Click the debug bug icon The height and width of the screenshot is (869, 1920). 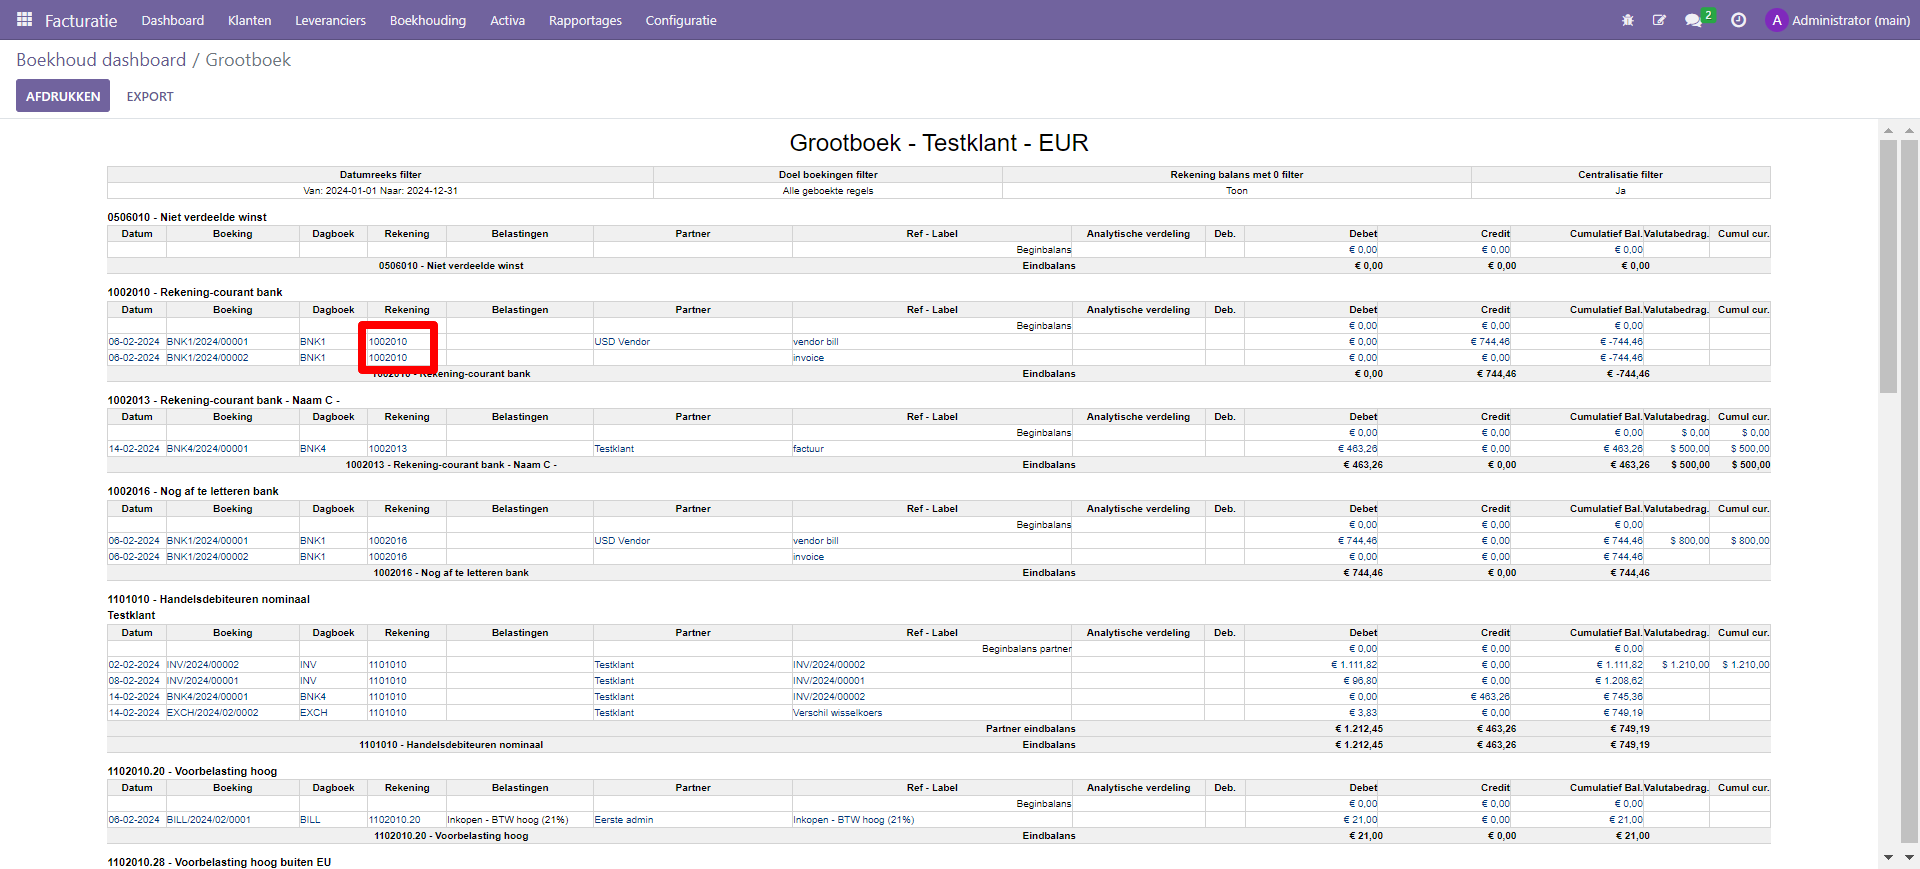point(1627,20)
